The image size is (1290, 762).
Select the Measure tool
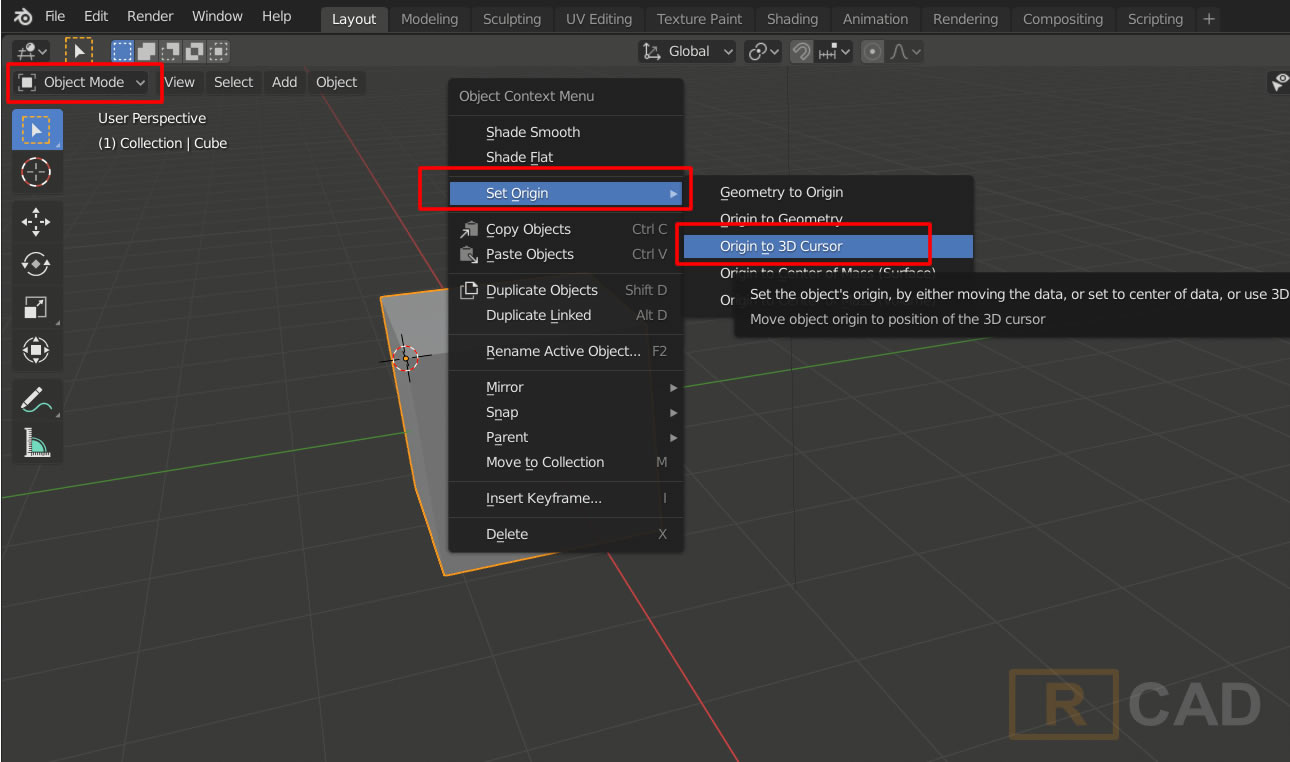tap(37, 443)
